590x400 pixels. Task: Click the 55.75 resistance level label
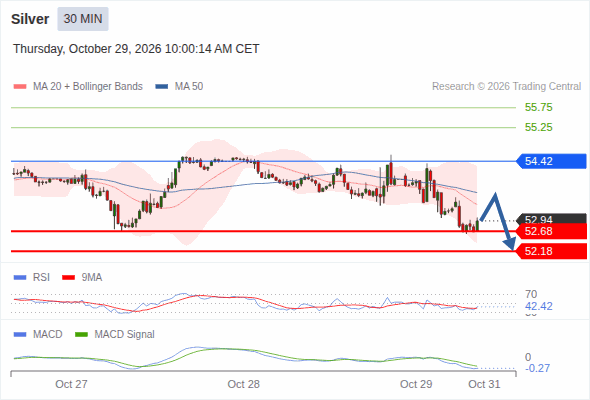click(538, 107)
